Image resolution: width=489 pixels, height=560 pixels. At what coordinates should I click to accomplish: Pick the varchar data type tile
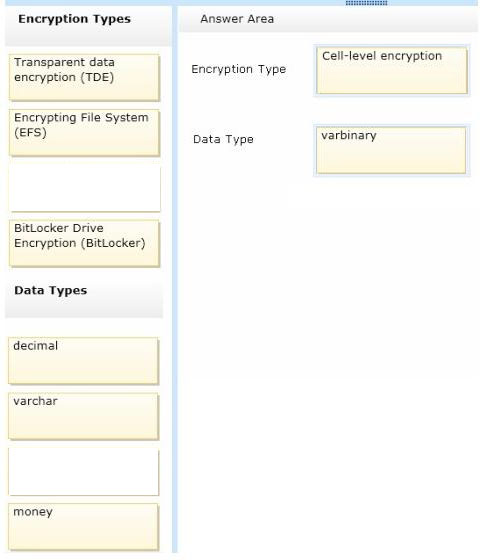pos(83,416)
